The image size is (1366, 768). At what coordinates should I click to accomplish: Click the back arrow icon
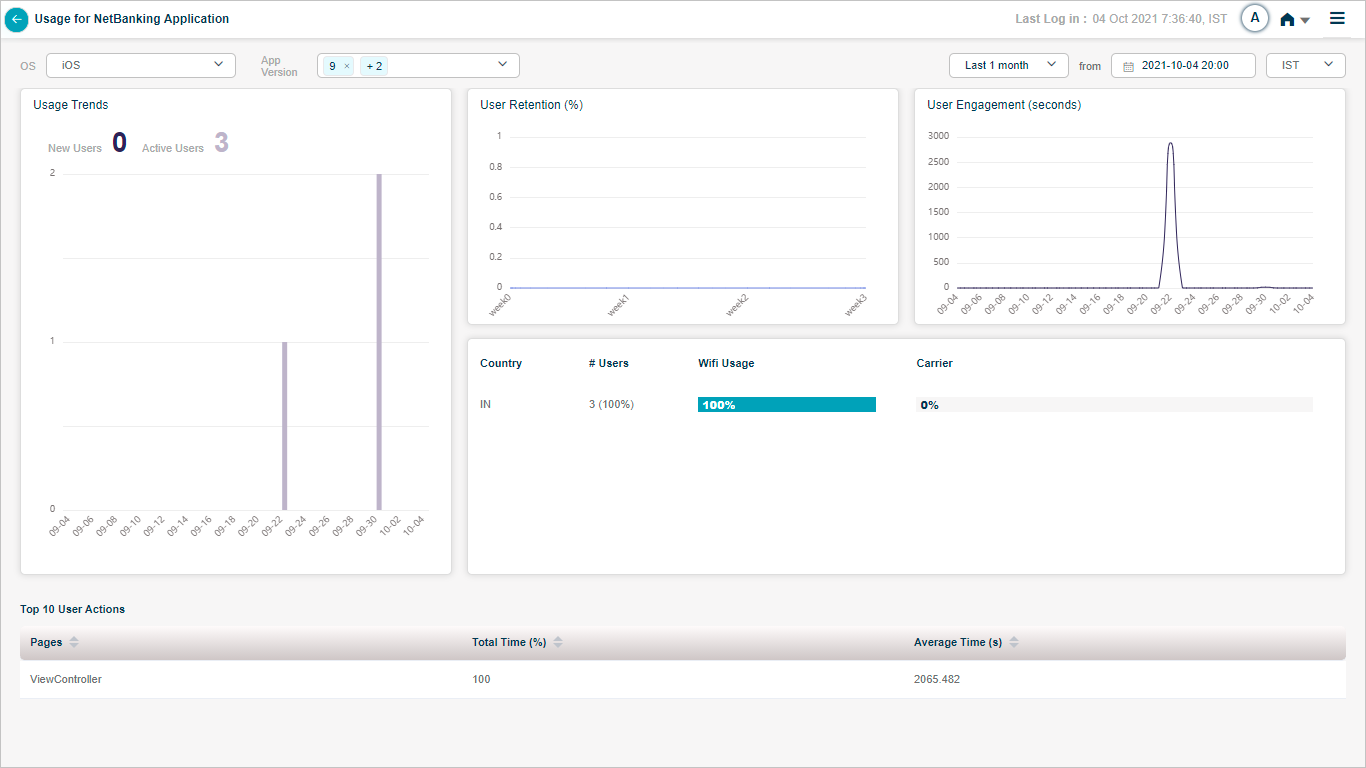coord(17,19)
